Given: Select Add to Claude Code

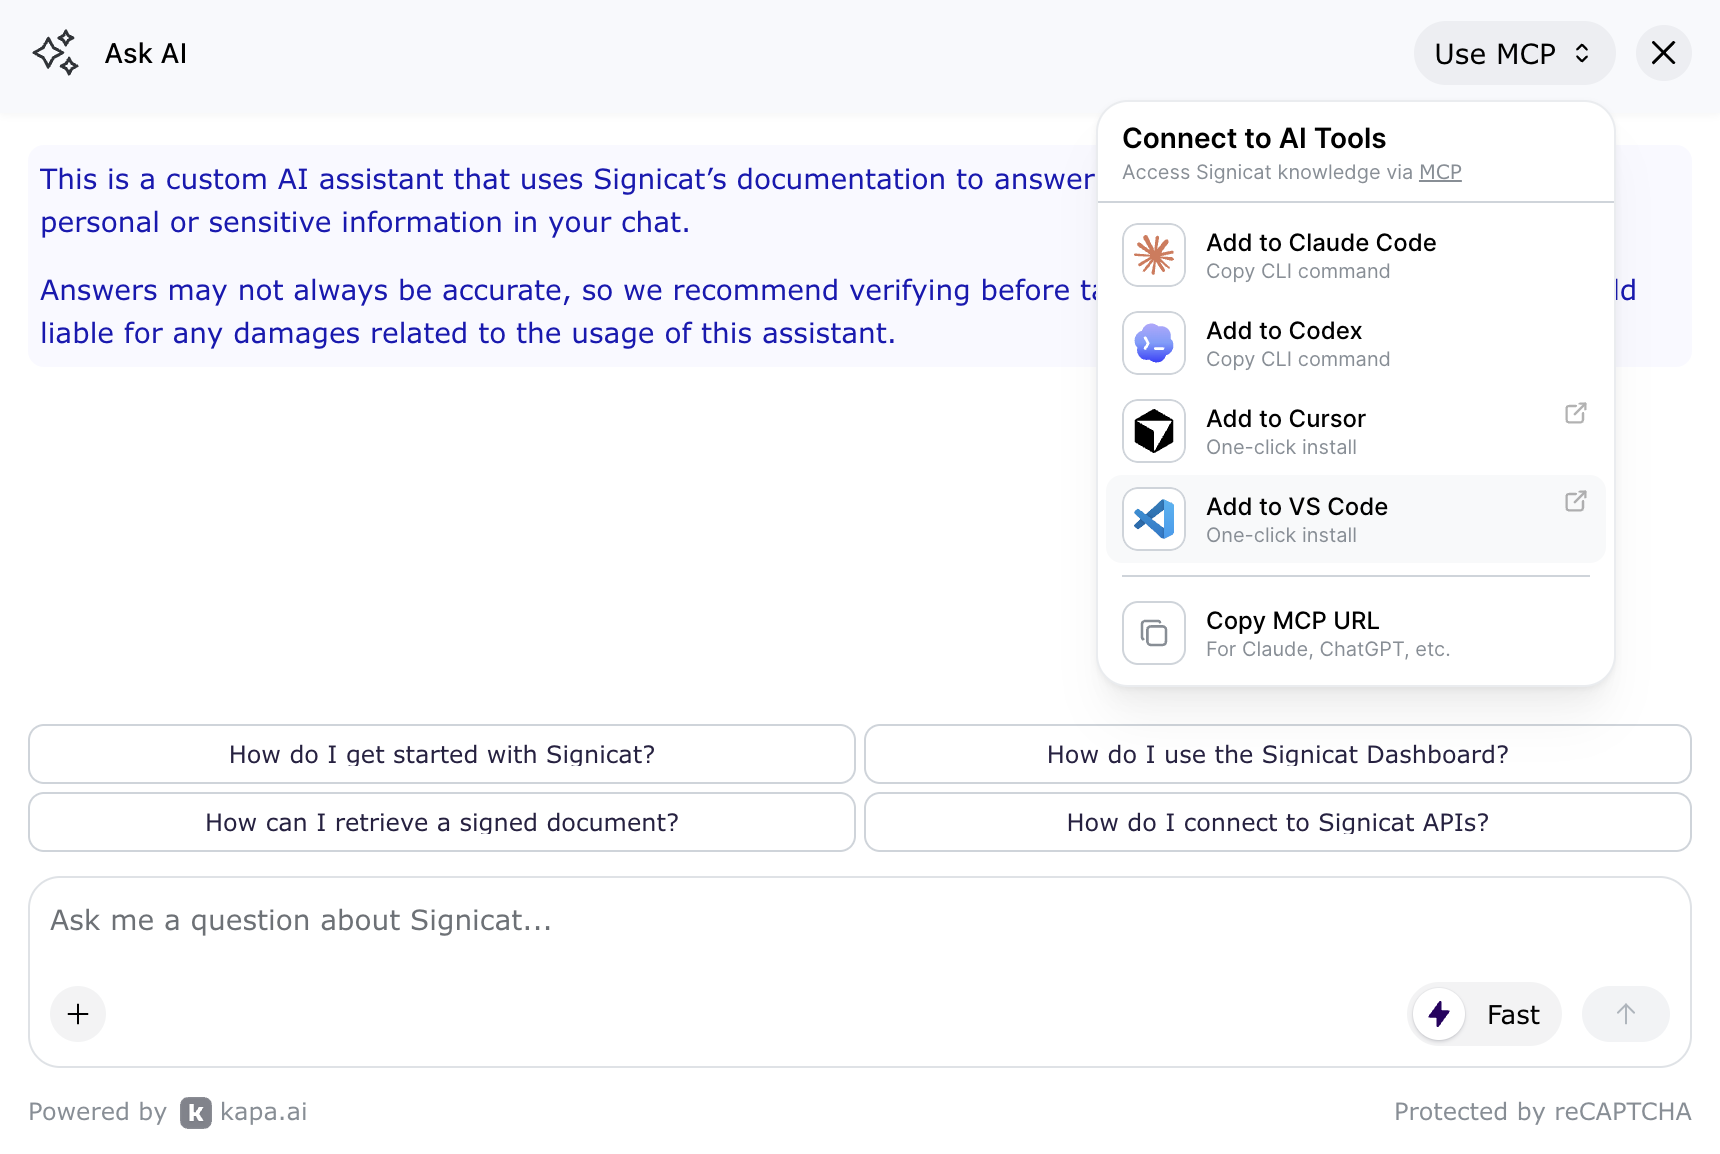Looking at the screenshot, I should click(x=1355, y=255).
